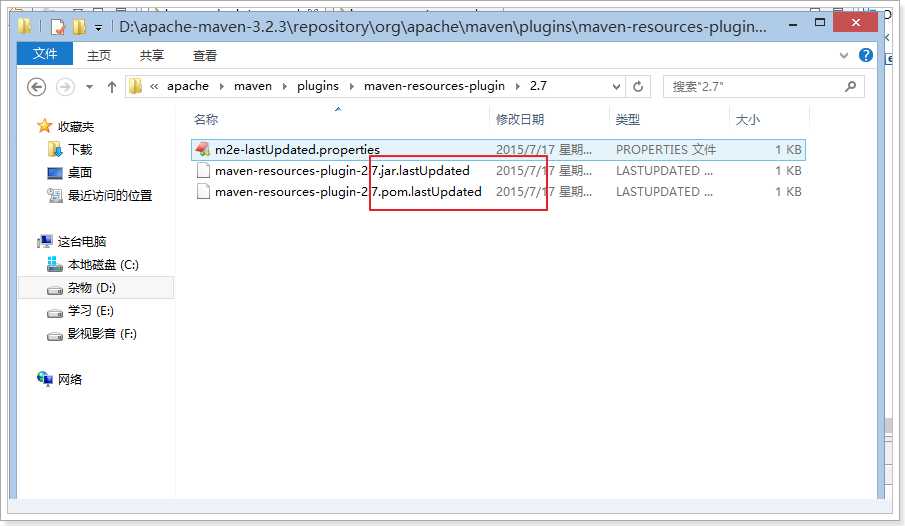Click the maven-resources-plugin breadcrumb segment
The width and height of the screenshot is (905, 526).
point(434,86)
